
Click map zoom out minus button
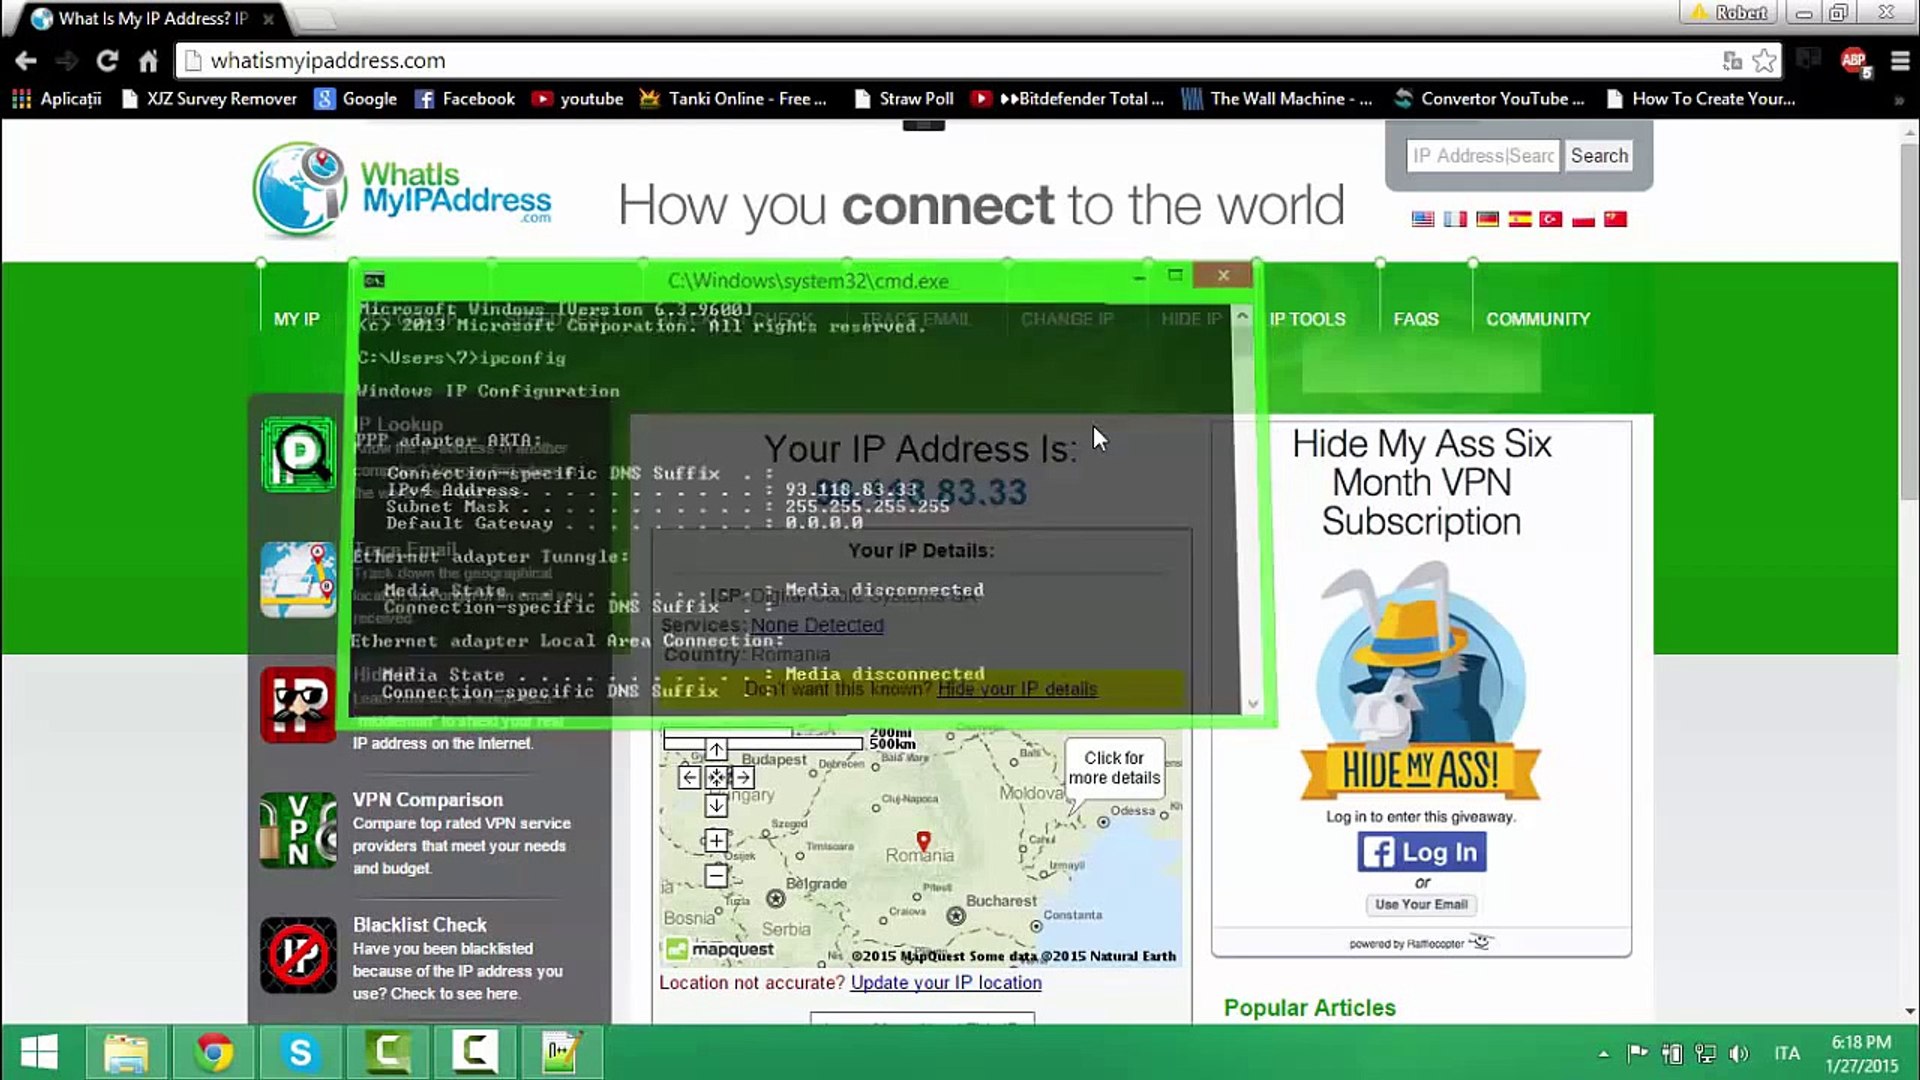click(716, 877)
